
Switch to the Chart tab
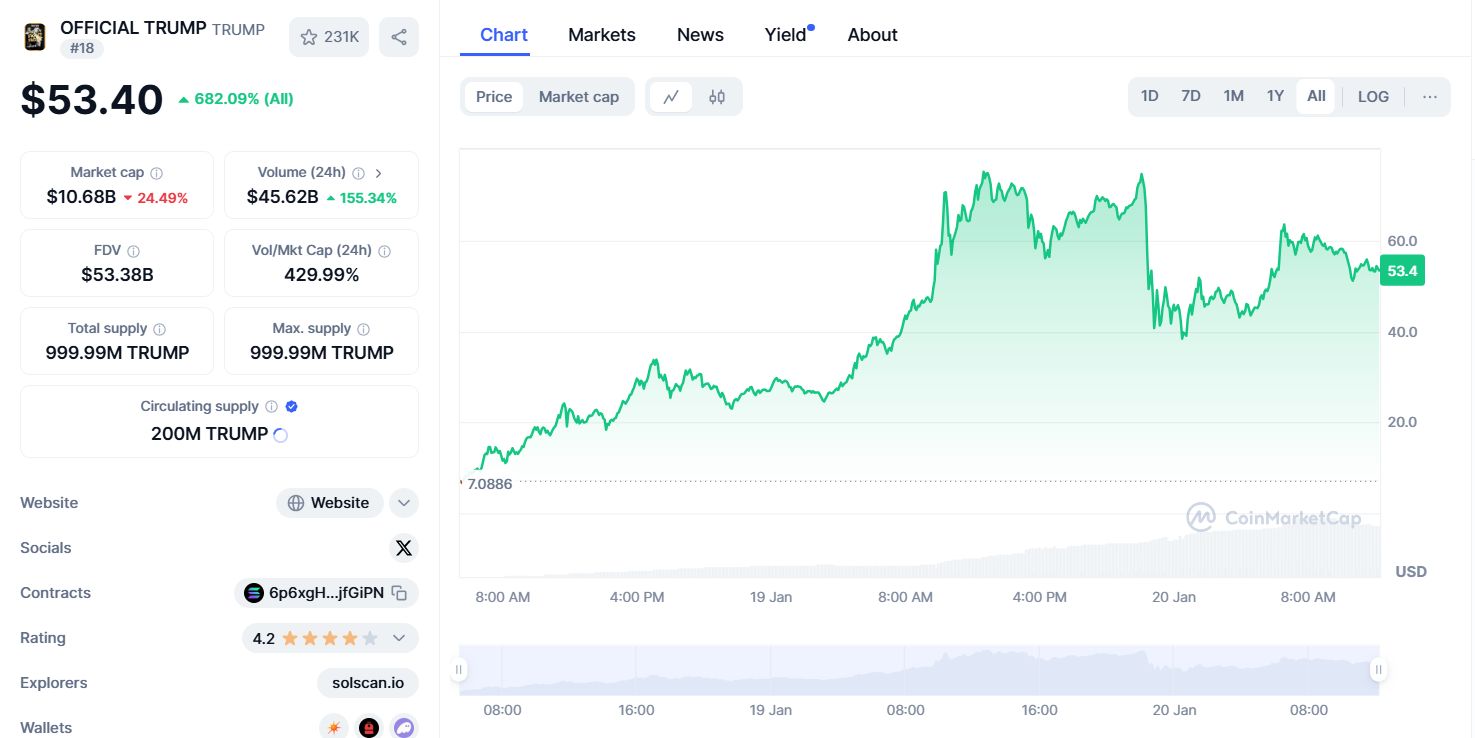click(504, 35)
